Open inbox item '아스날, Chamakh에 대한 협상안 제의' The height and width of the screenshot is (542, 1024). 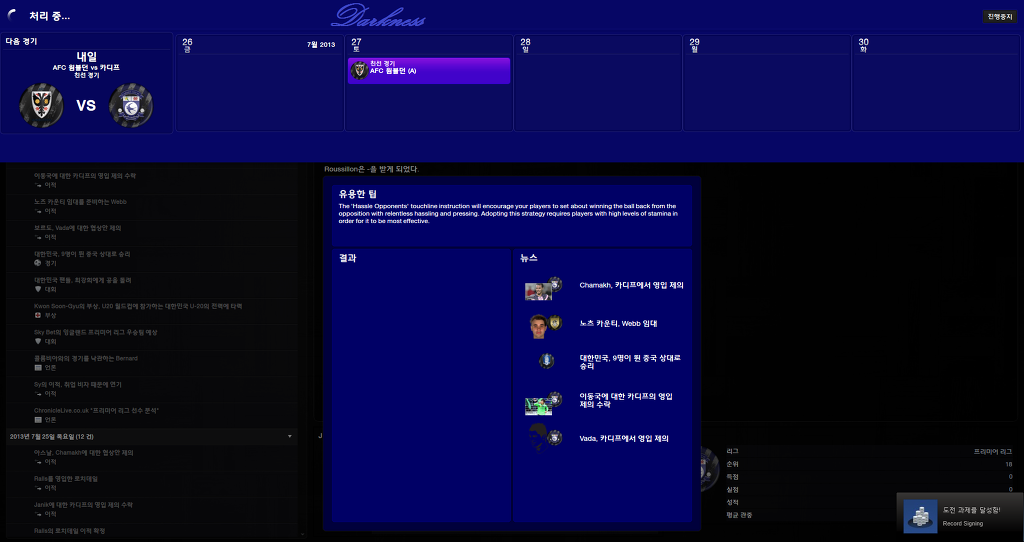click(152, 457)
